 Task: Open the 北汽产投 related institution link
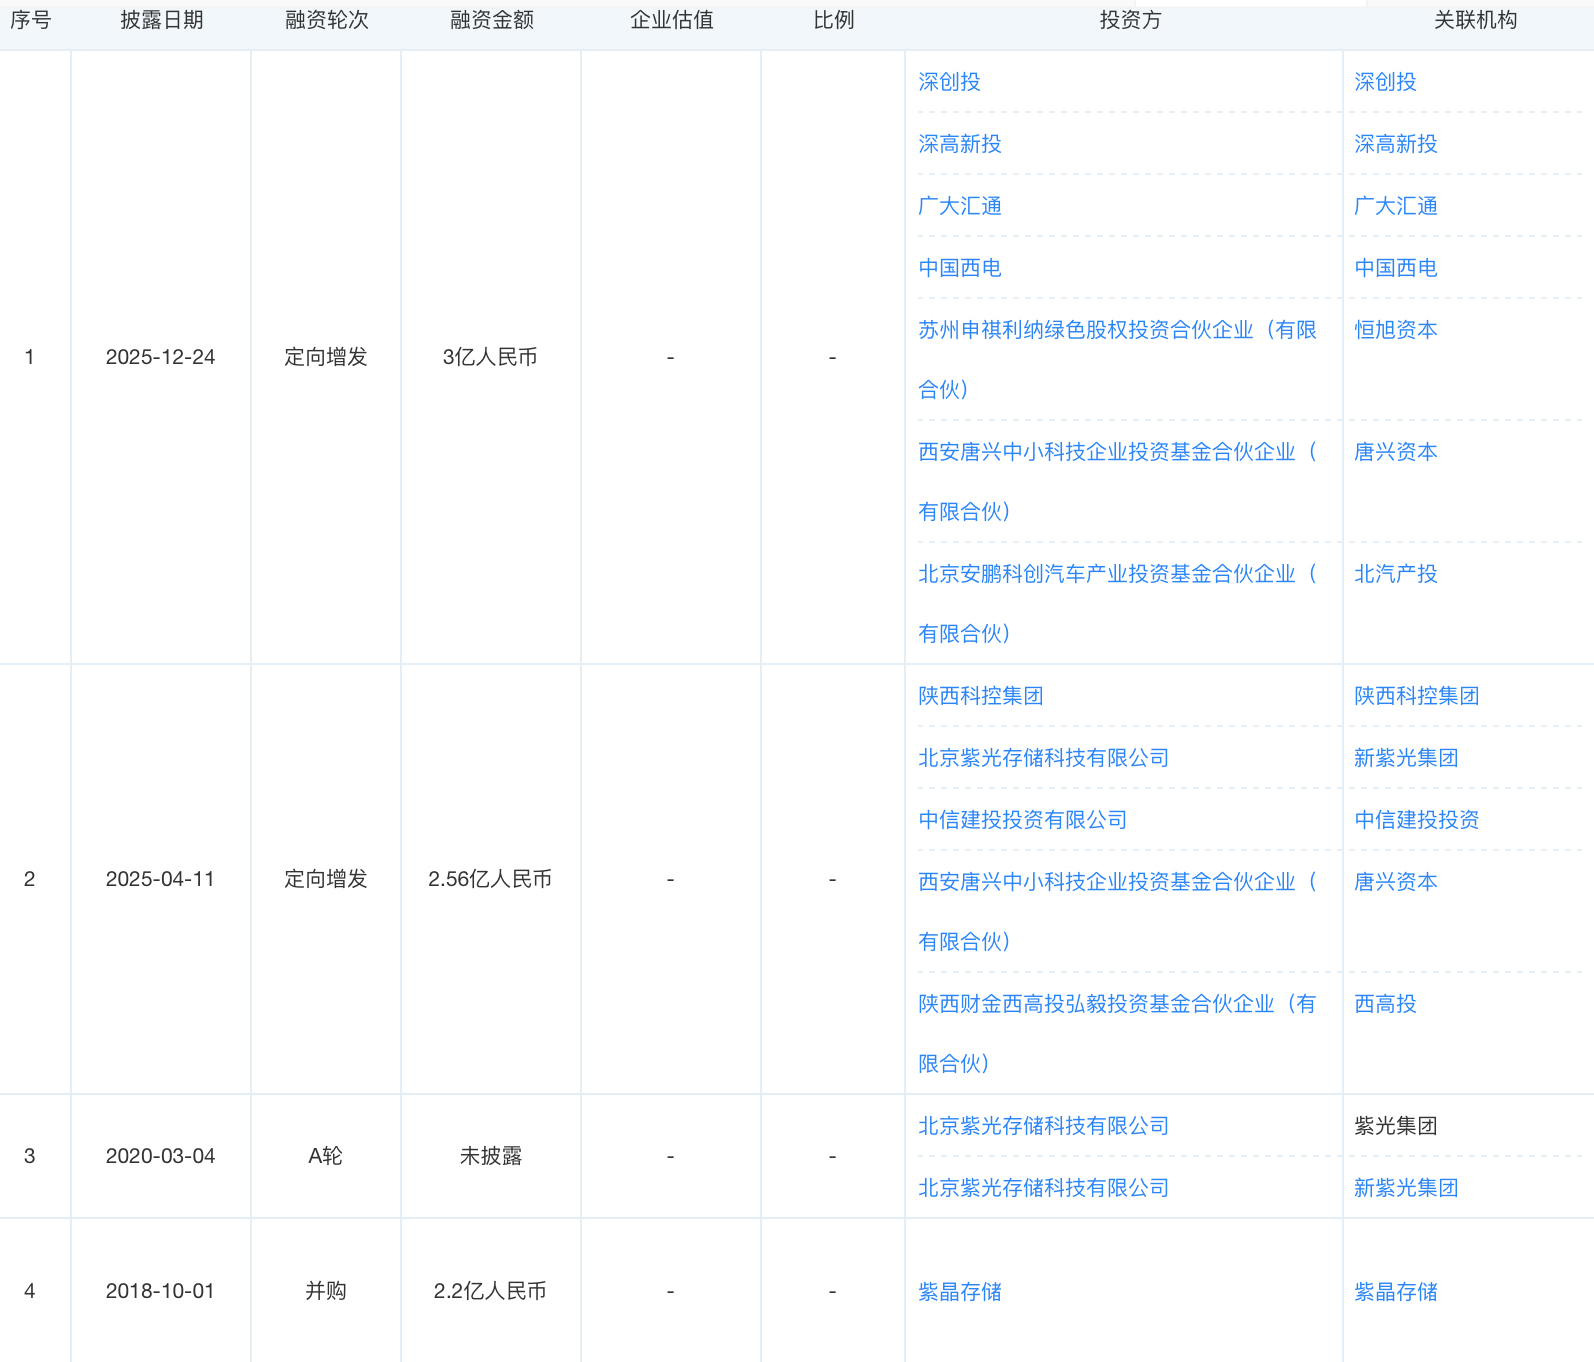tap(1396, 574)
